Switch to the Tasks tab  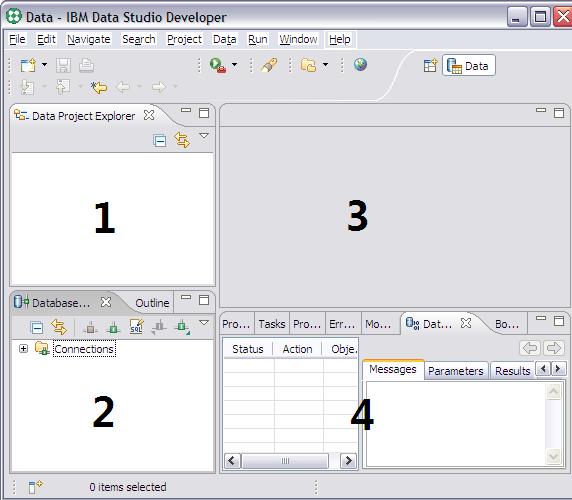pyautogui.click(x=272, y=323)
